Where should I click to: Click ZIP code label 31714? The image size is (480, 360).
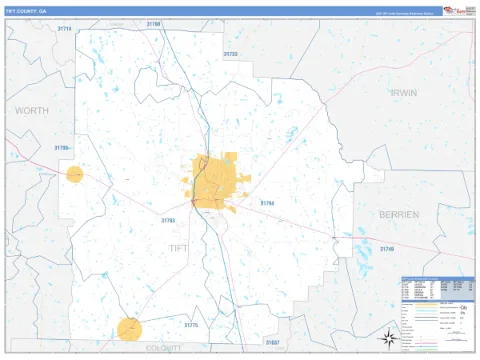64,29
